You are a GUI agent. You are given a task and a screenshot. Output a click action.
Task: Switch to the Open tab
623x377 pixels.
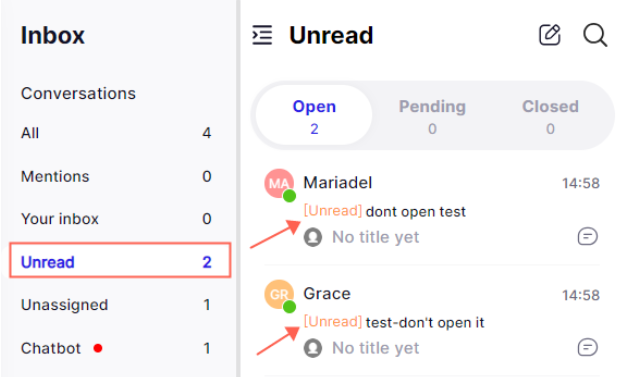(x=314, y=116)
